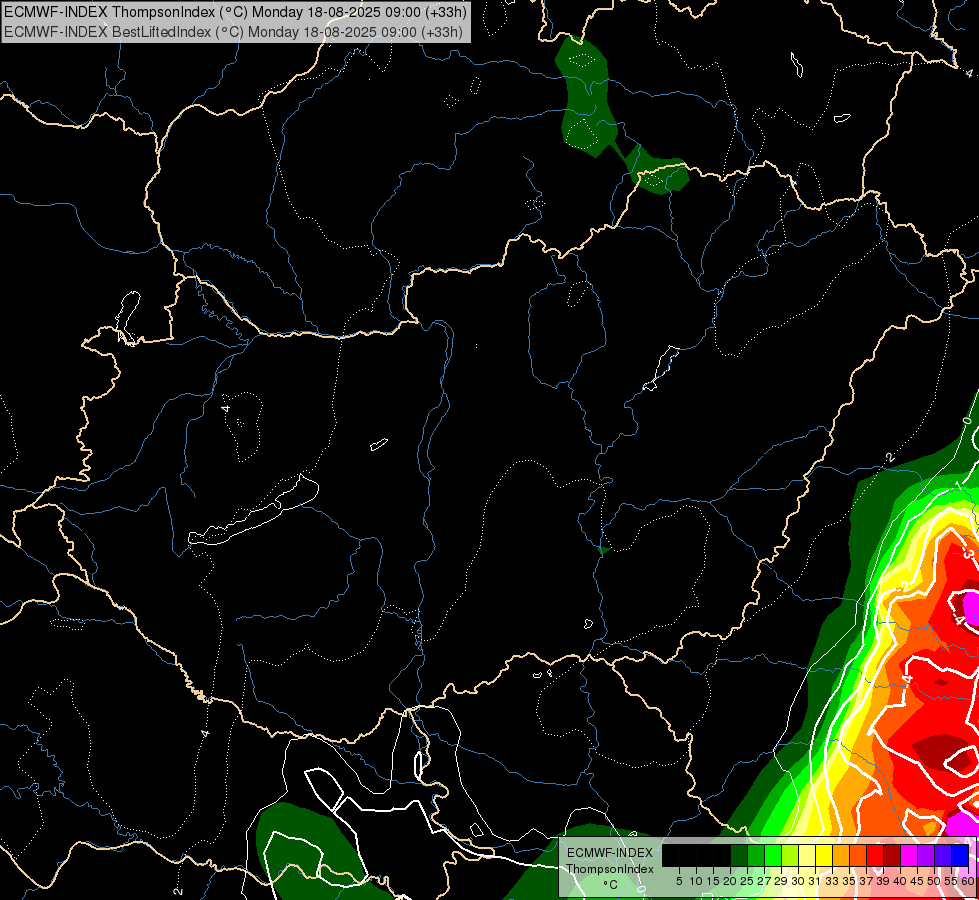This screenshot has height=900, width=979.
Task: Click the legend tick label 55
Action: 950,881
